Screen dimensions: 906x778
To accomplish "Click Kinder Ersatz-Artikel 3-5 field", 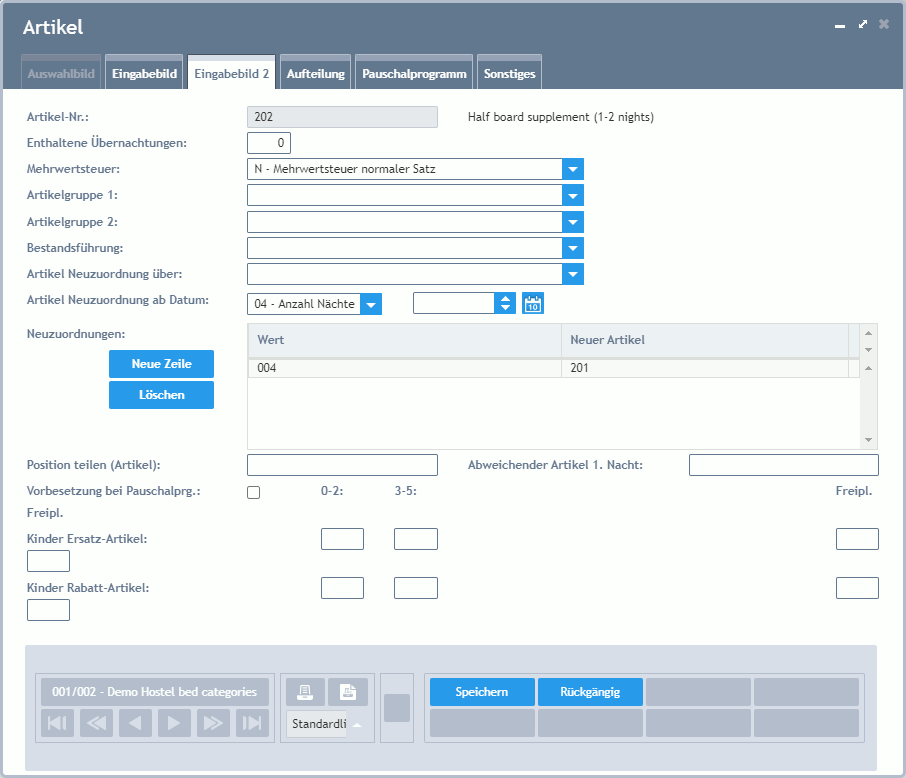I will pos(416,539).
